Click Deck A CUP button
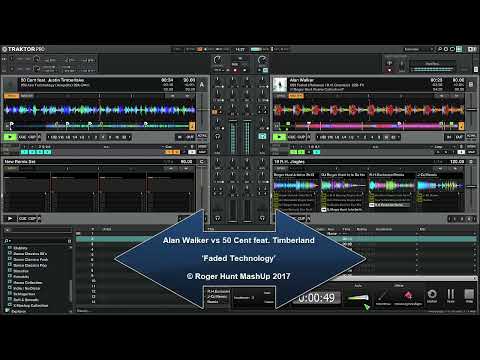Screen dimensions: 480x360 (x=32, y=137)
